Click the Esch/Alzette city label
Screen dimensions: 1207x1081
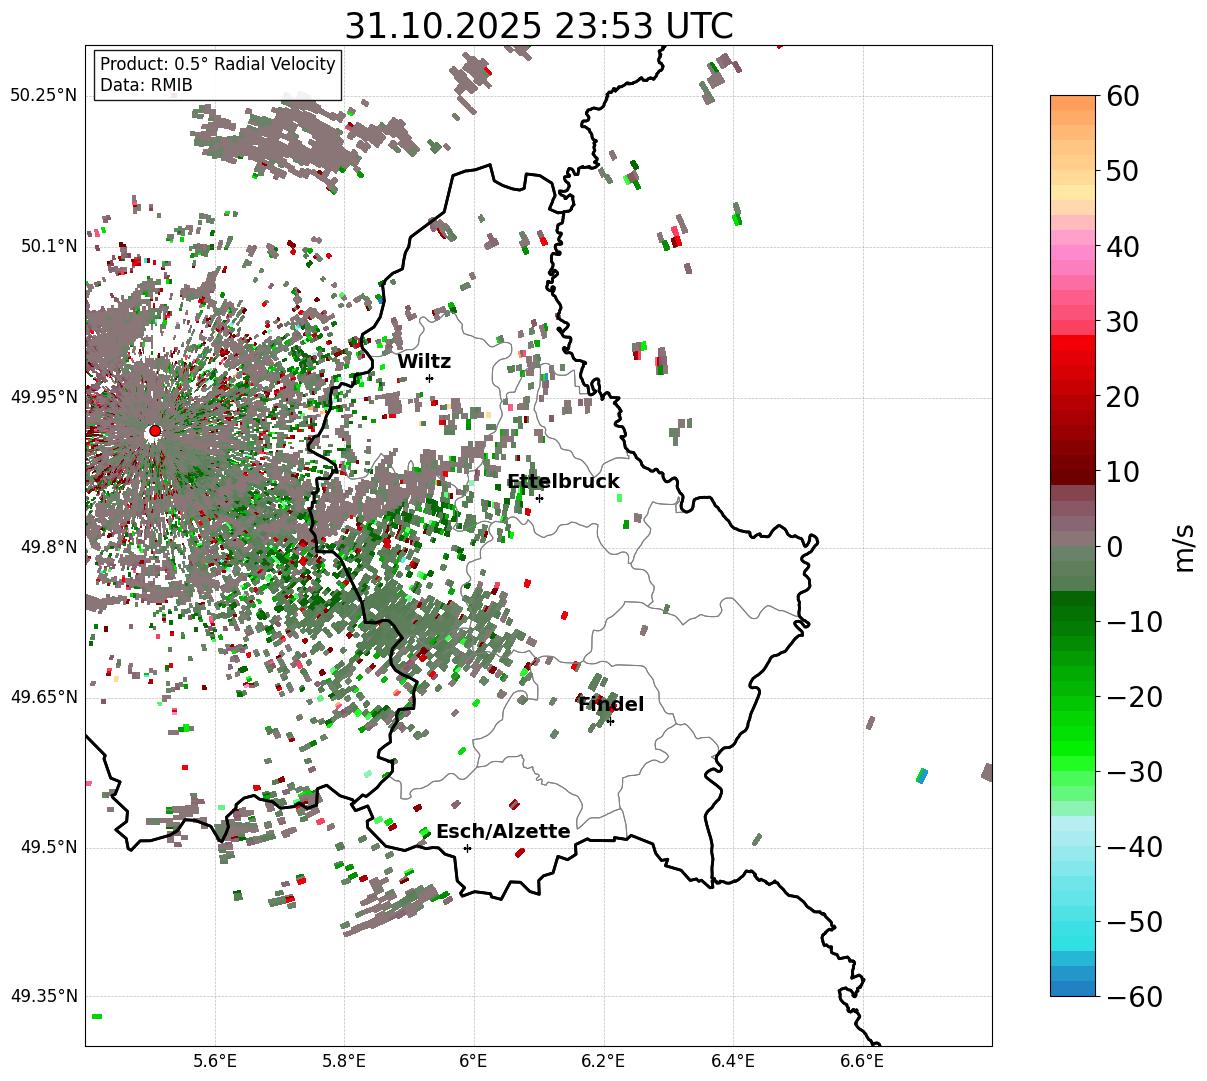(x=503, y=832)
